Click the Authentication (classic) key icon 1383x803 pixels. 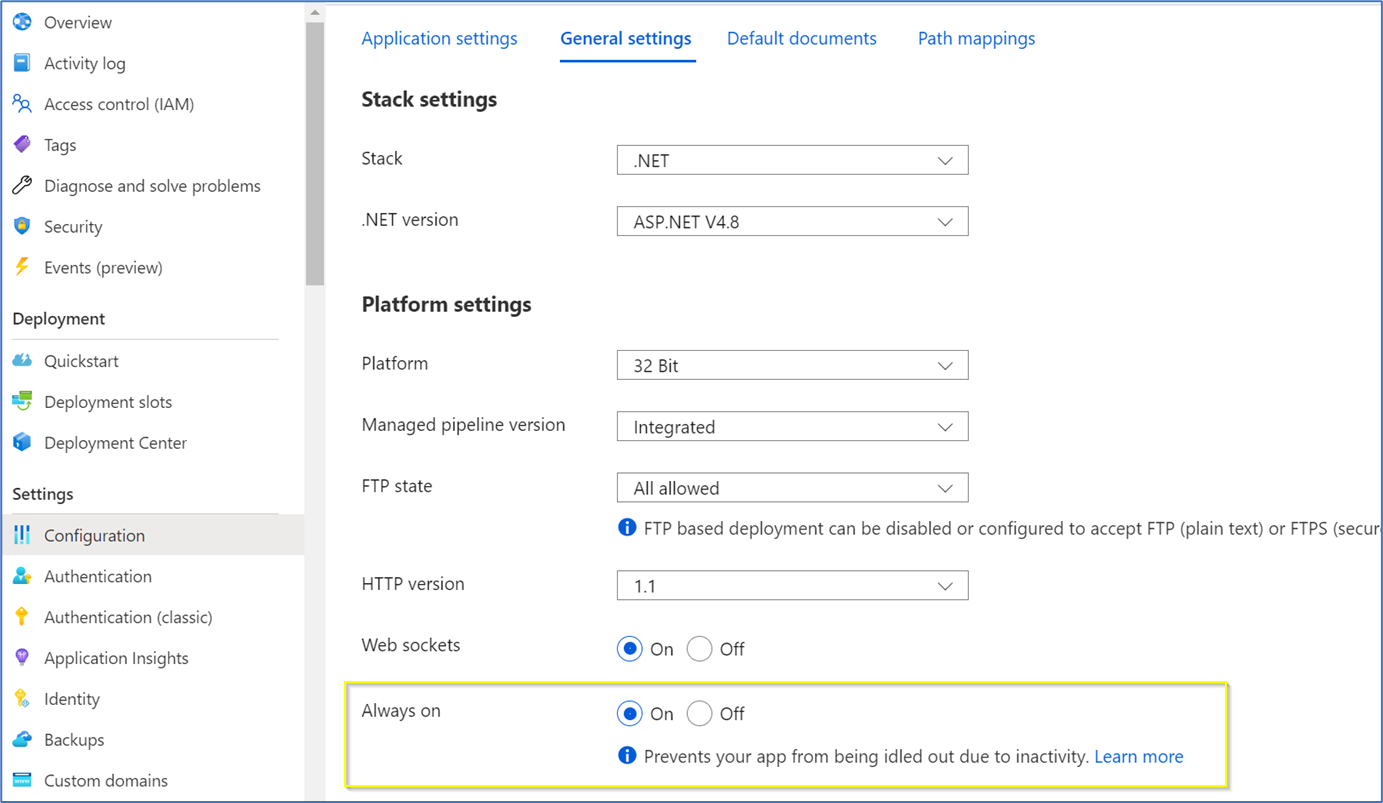click(22, 617)
